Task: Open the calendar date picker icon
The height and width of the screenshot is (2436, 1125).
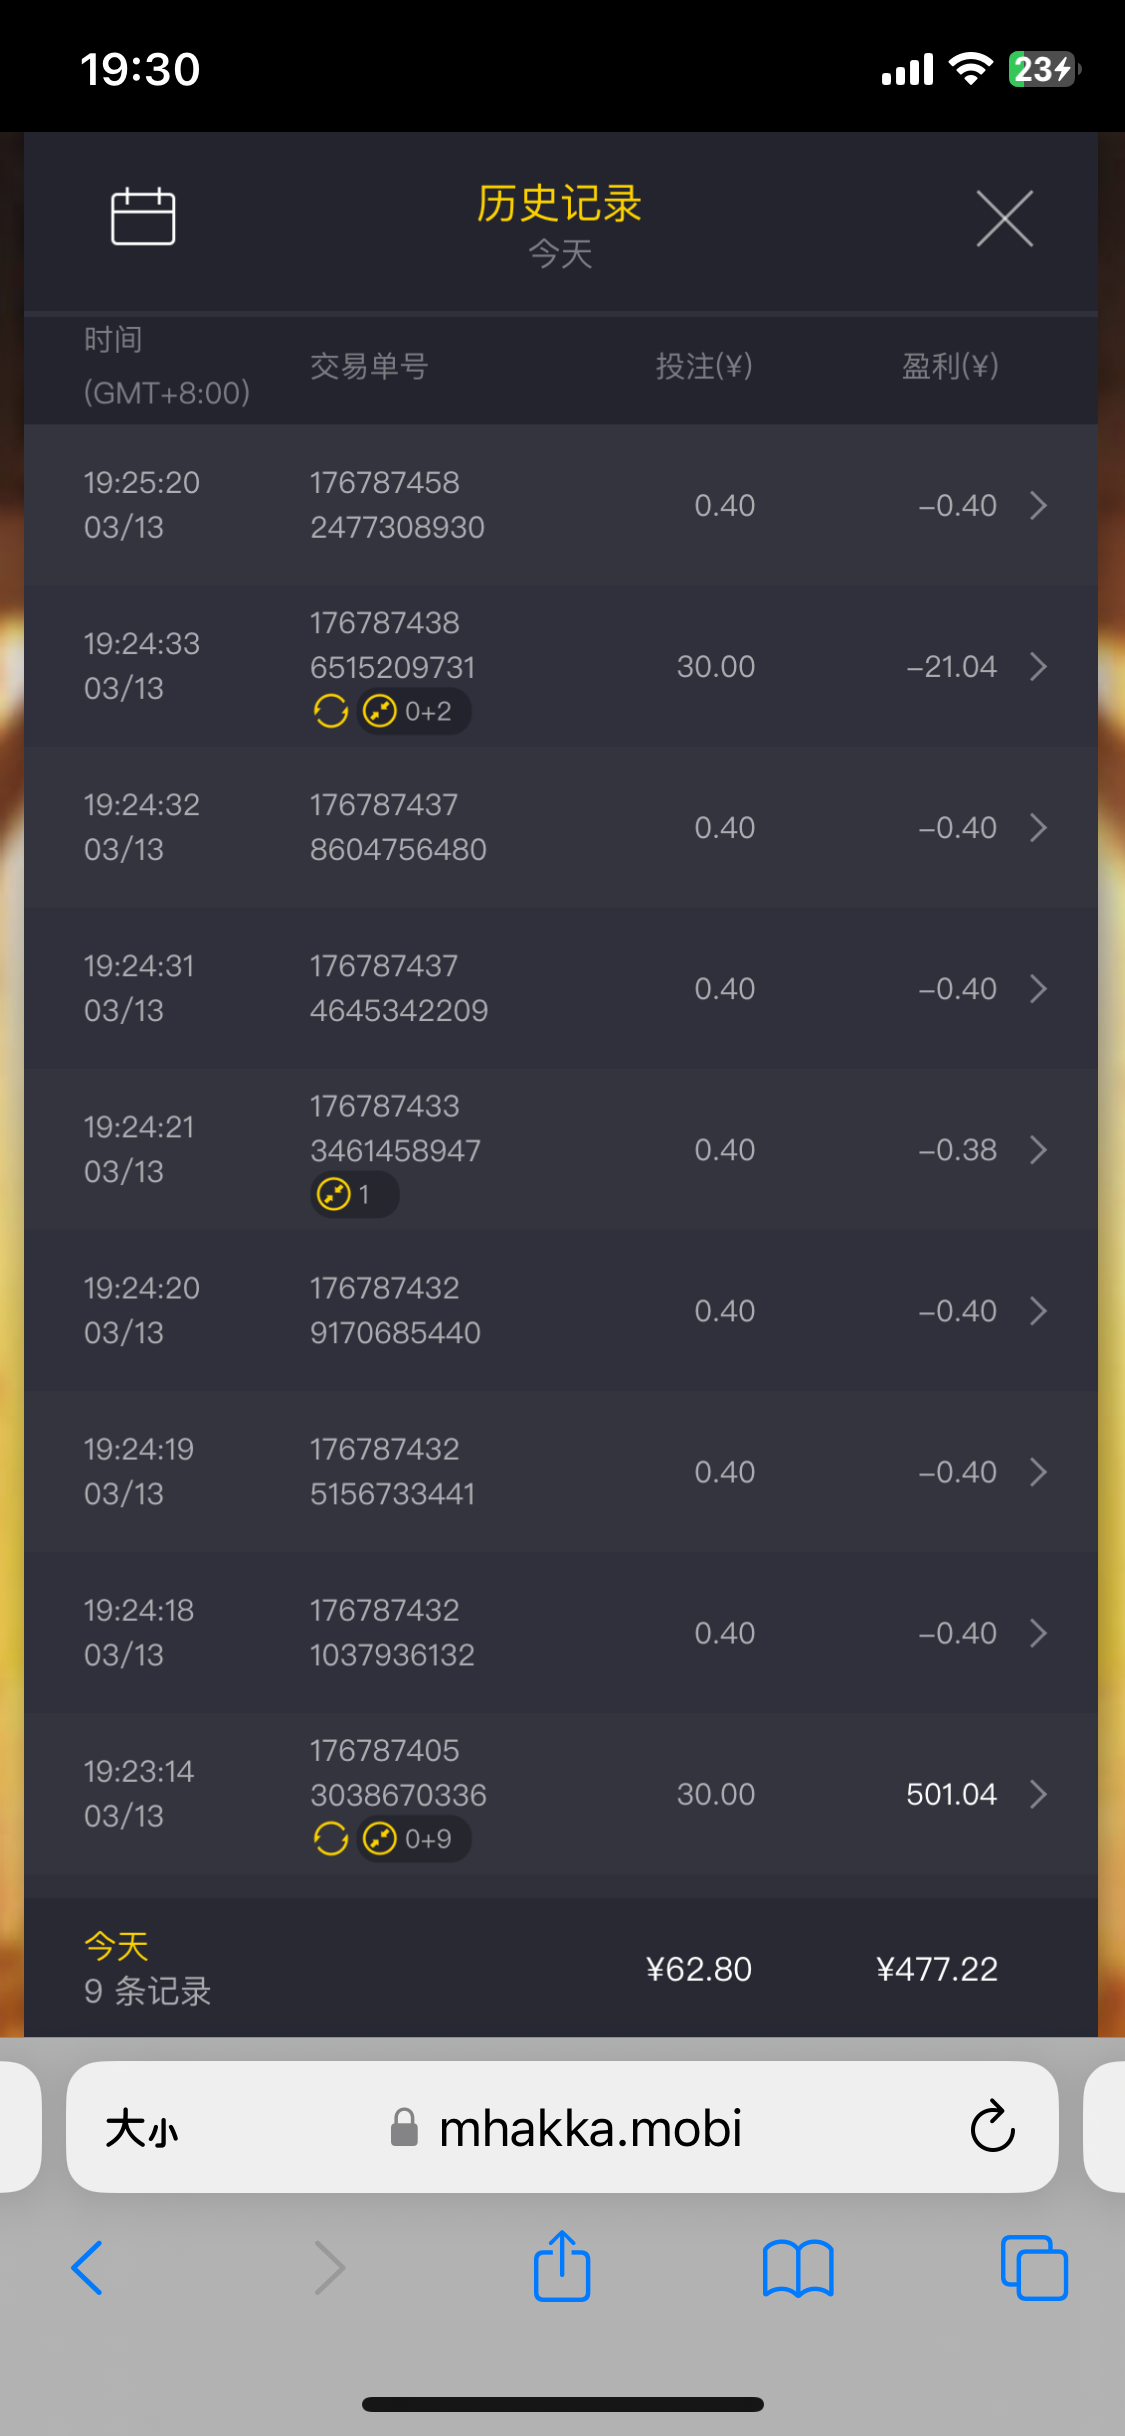Action: [x=142, y=216]
